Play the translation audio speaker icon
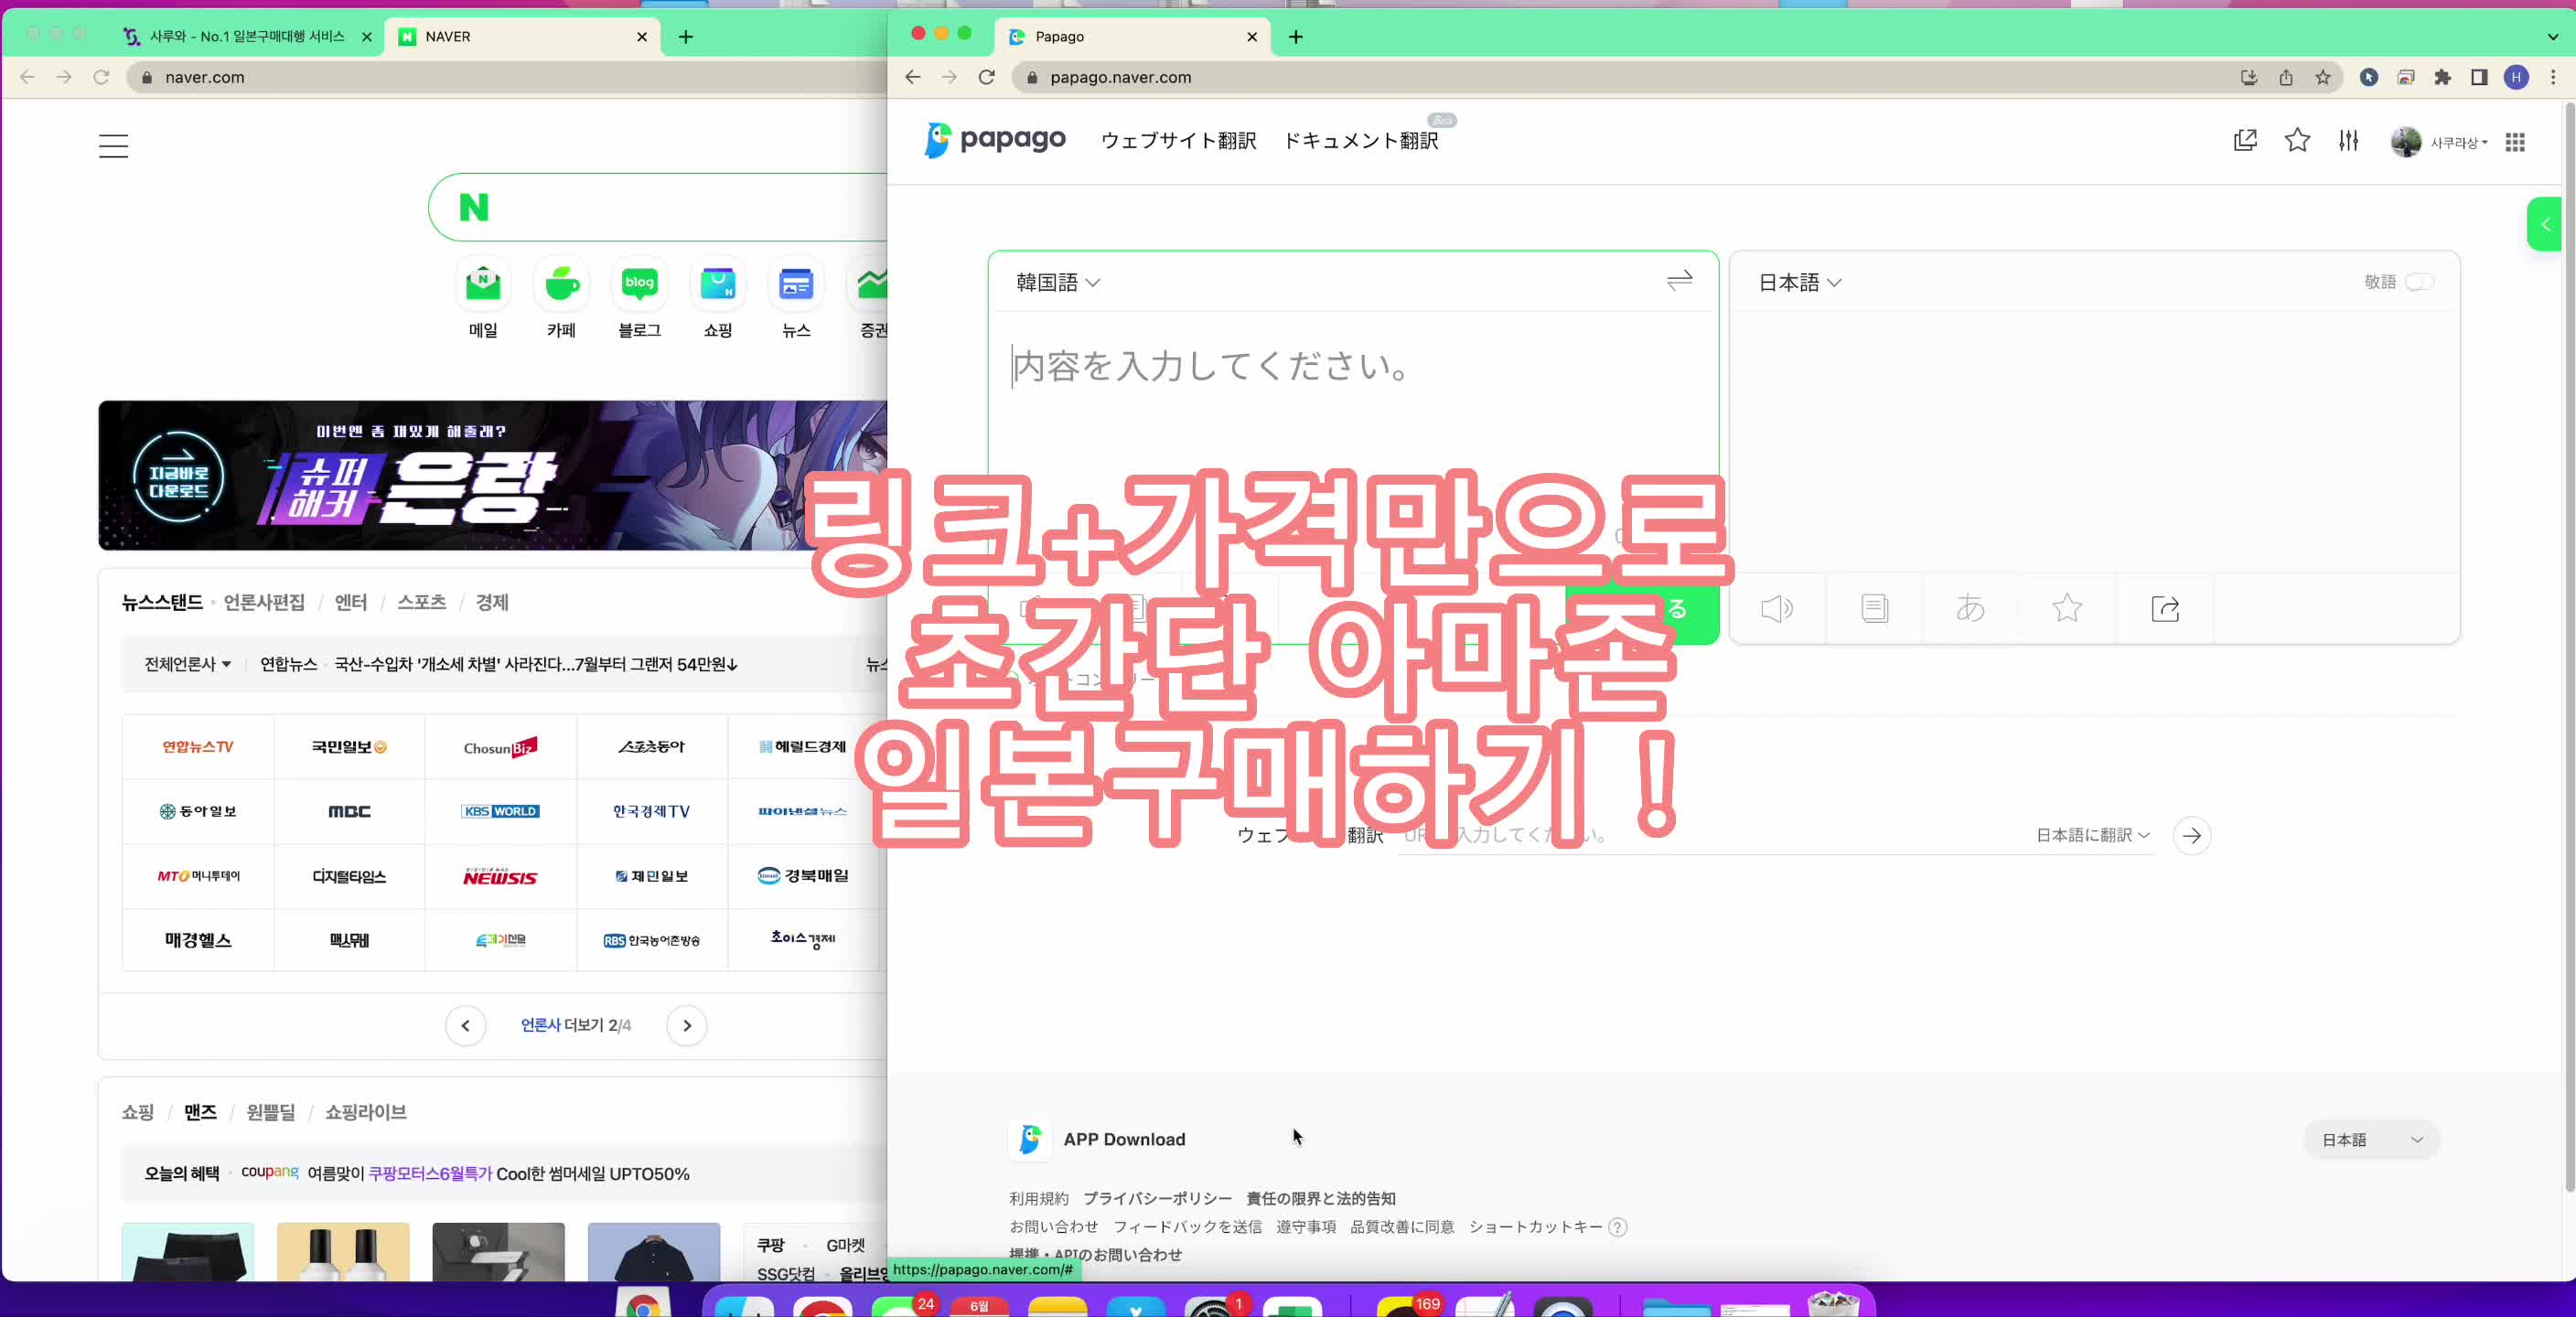Viewport: 2576px width, 1317px height. pyautogui.click(x=1776, y=608)
